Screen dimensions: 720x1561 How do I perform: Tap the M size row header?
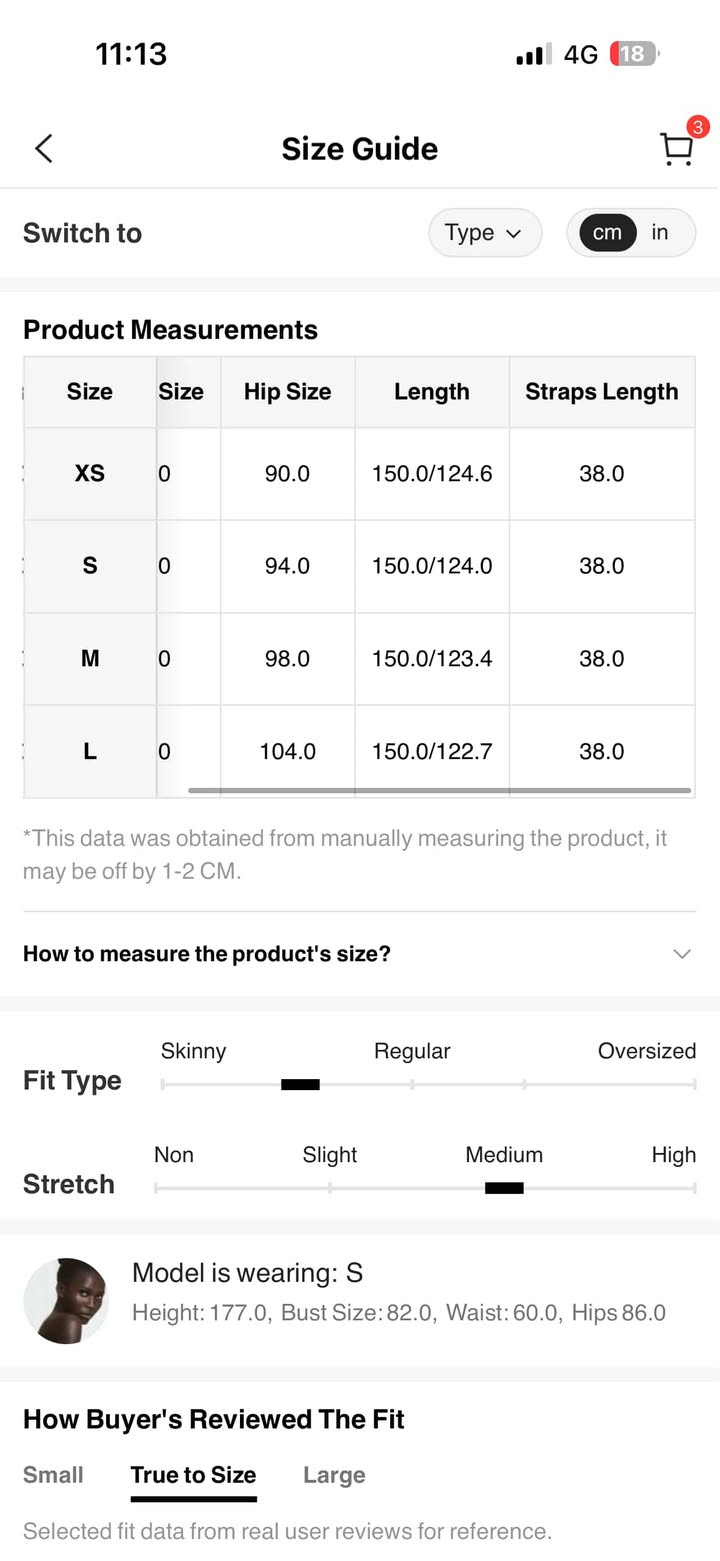90,658
